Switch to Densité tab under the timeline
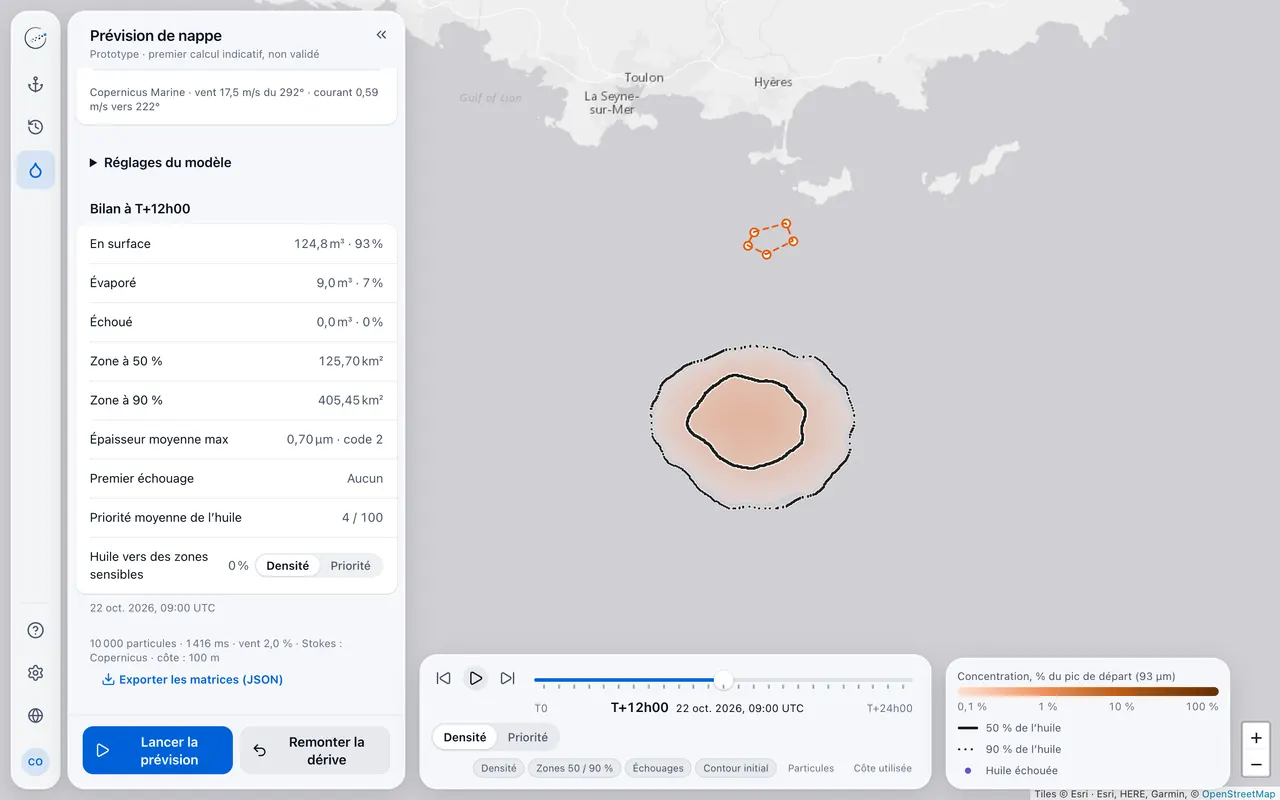Screen dimensions: 1280x800 click(465, 738)
